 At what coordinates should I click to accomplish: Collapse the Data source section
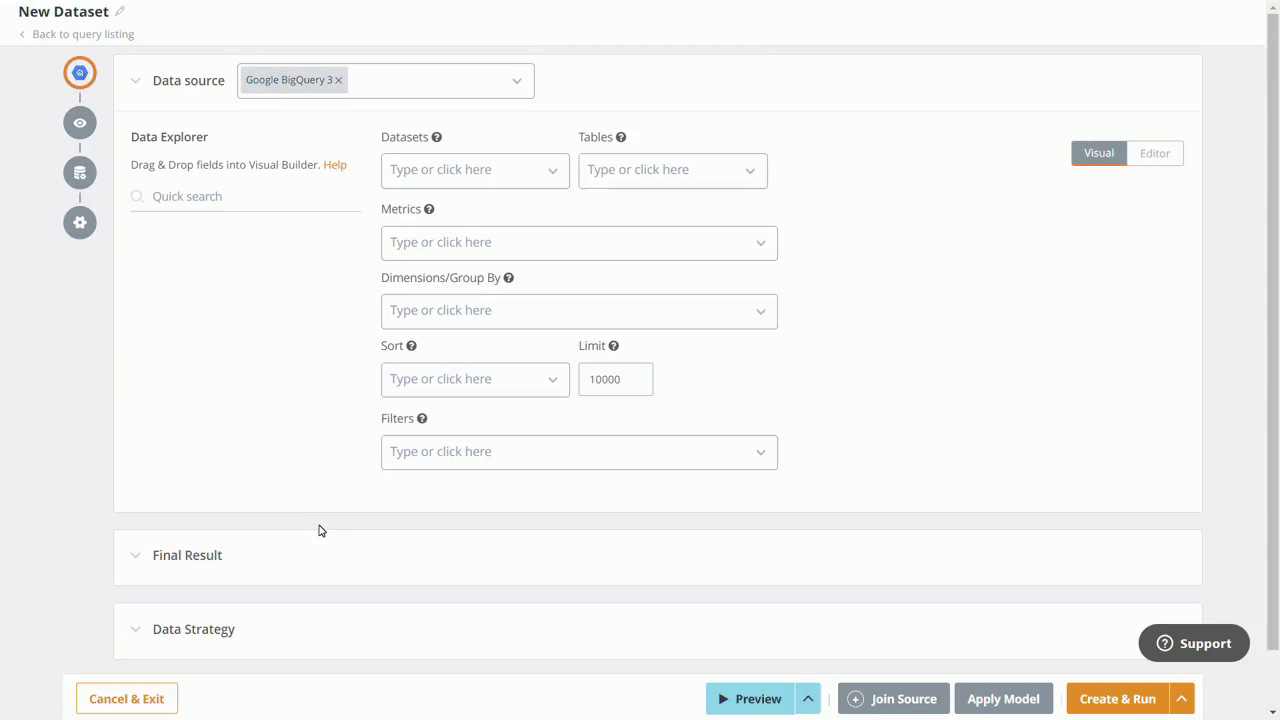[136, 80]
